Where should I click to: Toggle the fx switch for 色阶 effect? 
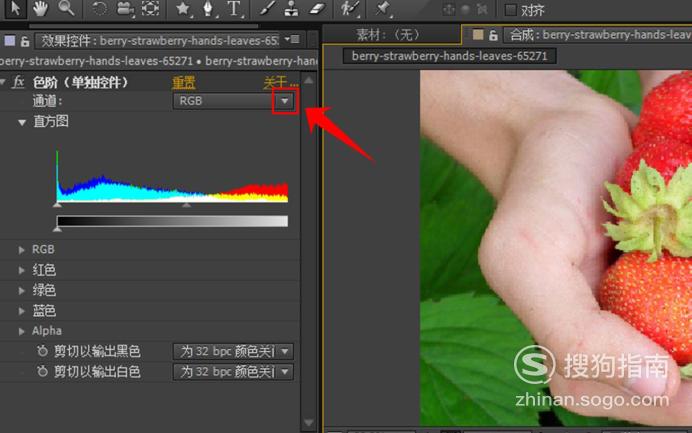tap(18, 82)
